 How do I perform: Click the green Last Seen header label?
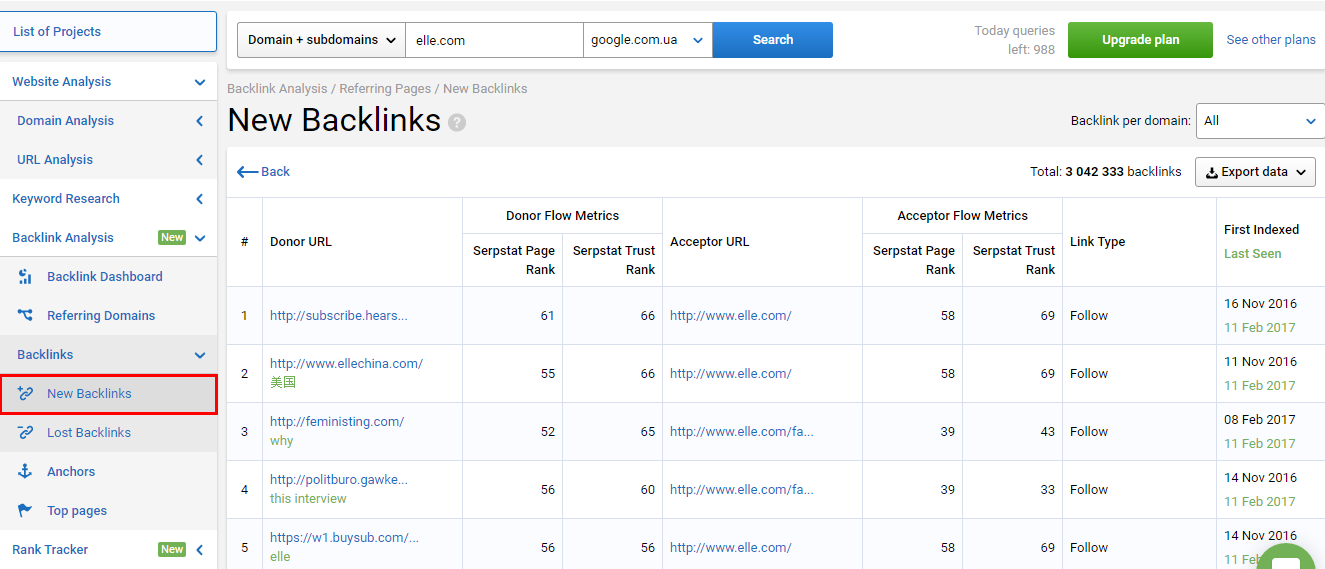pos(1252,254)
